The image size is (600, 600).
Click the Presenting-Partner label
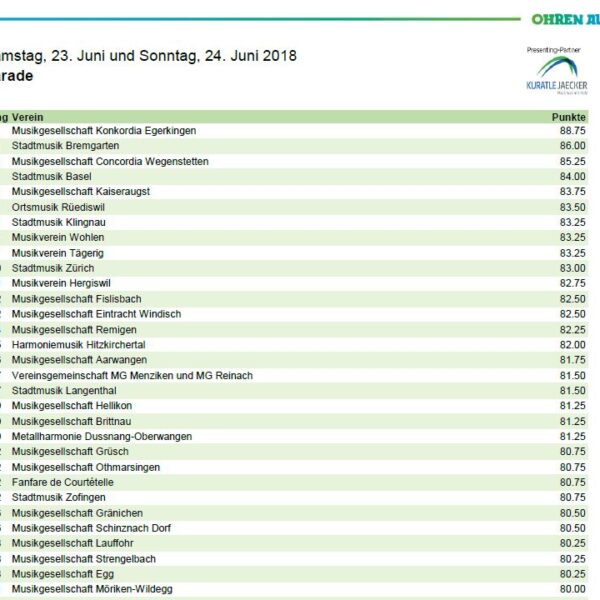554,49
